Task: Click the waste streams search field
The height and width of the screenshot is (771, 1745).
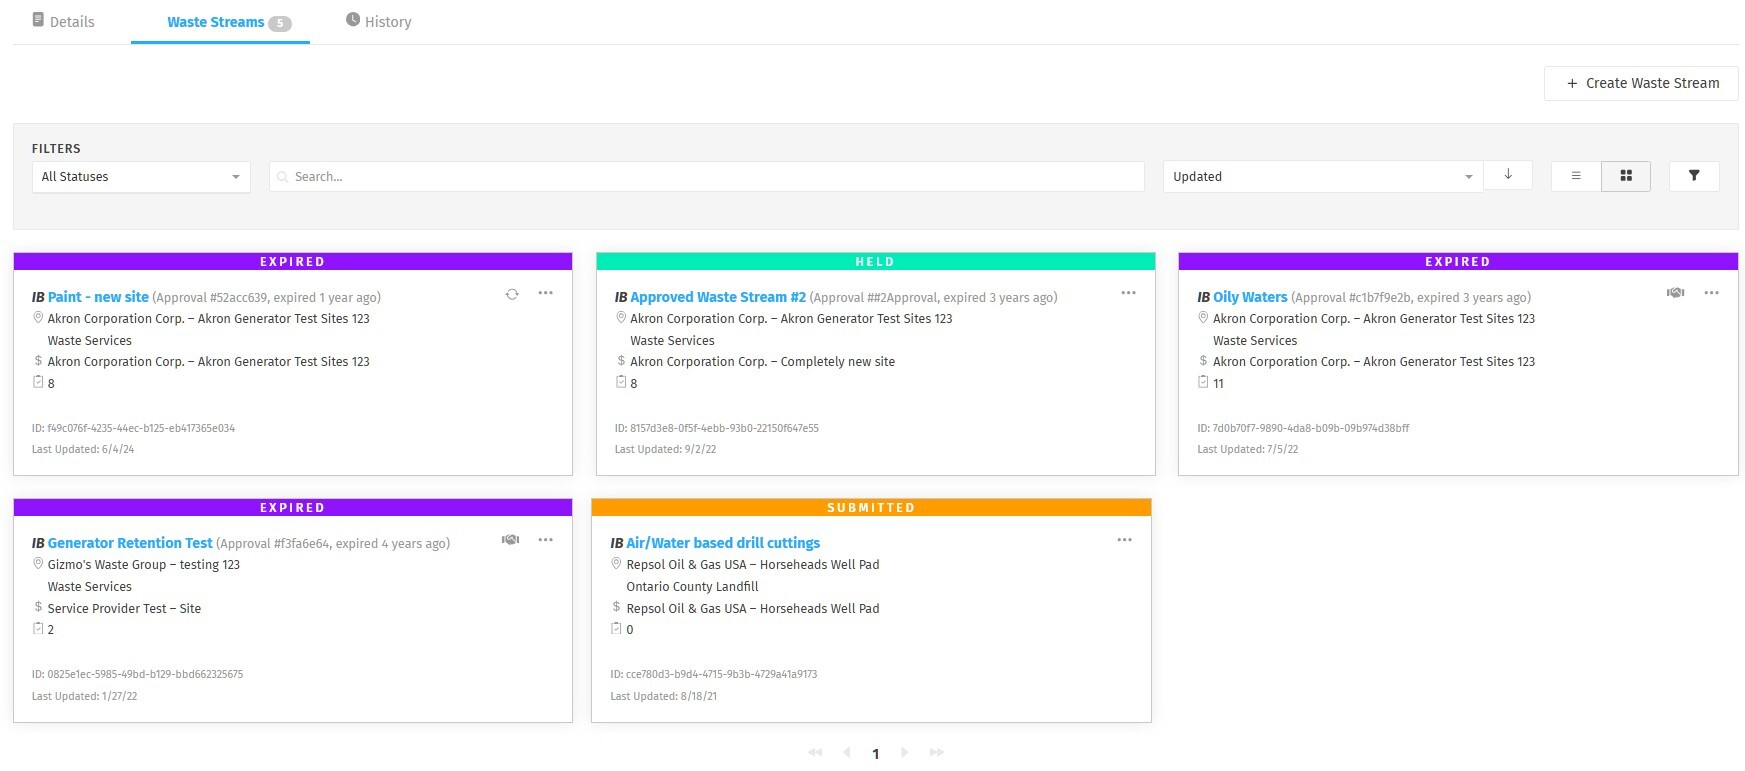Action: pos(706,177)
